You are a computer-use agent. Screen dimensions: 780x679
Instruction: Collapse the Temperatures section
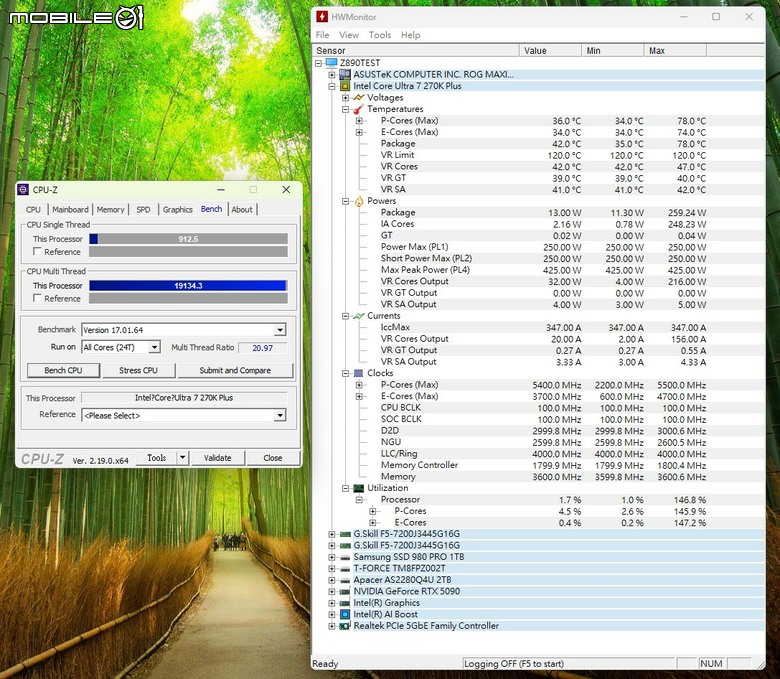(345, 109)
